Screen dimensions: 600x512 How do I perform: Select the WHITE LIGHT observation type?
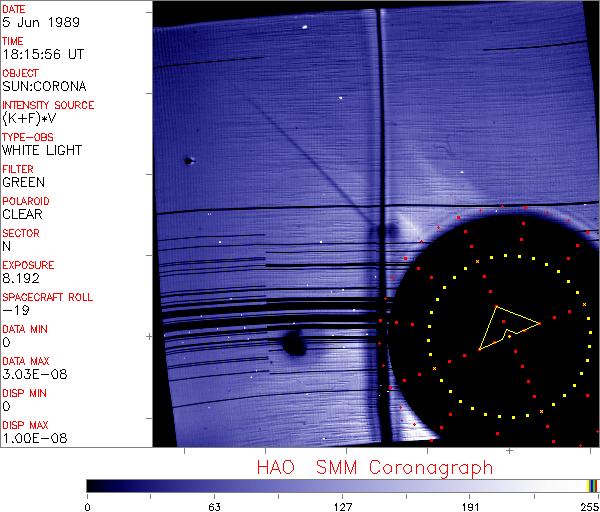[x=42, y=150]
